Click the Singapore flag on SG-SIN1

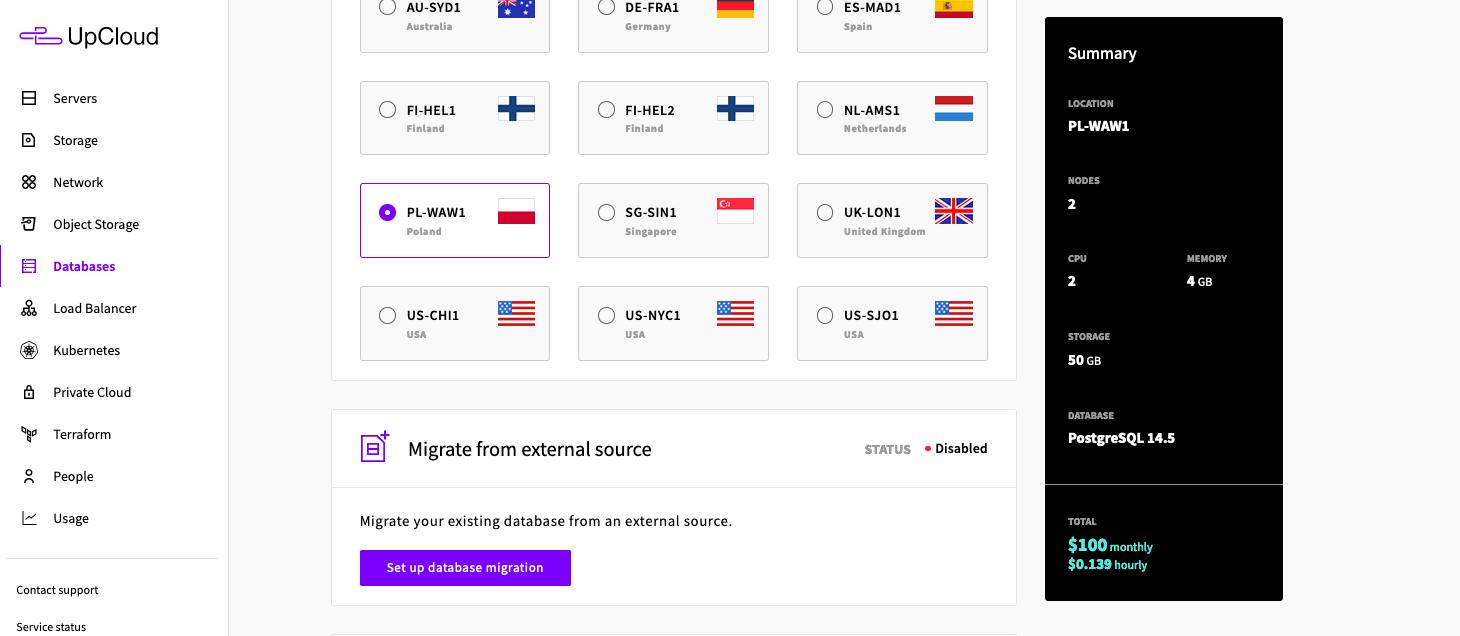(735, 211)
